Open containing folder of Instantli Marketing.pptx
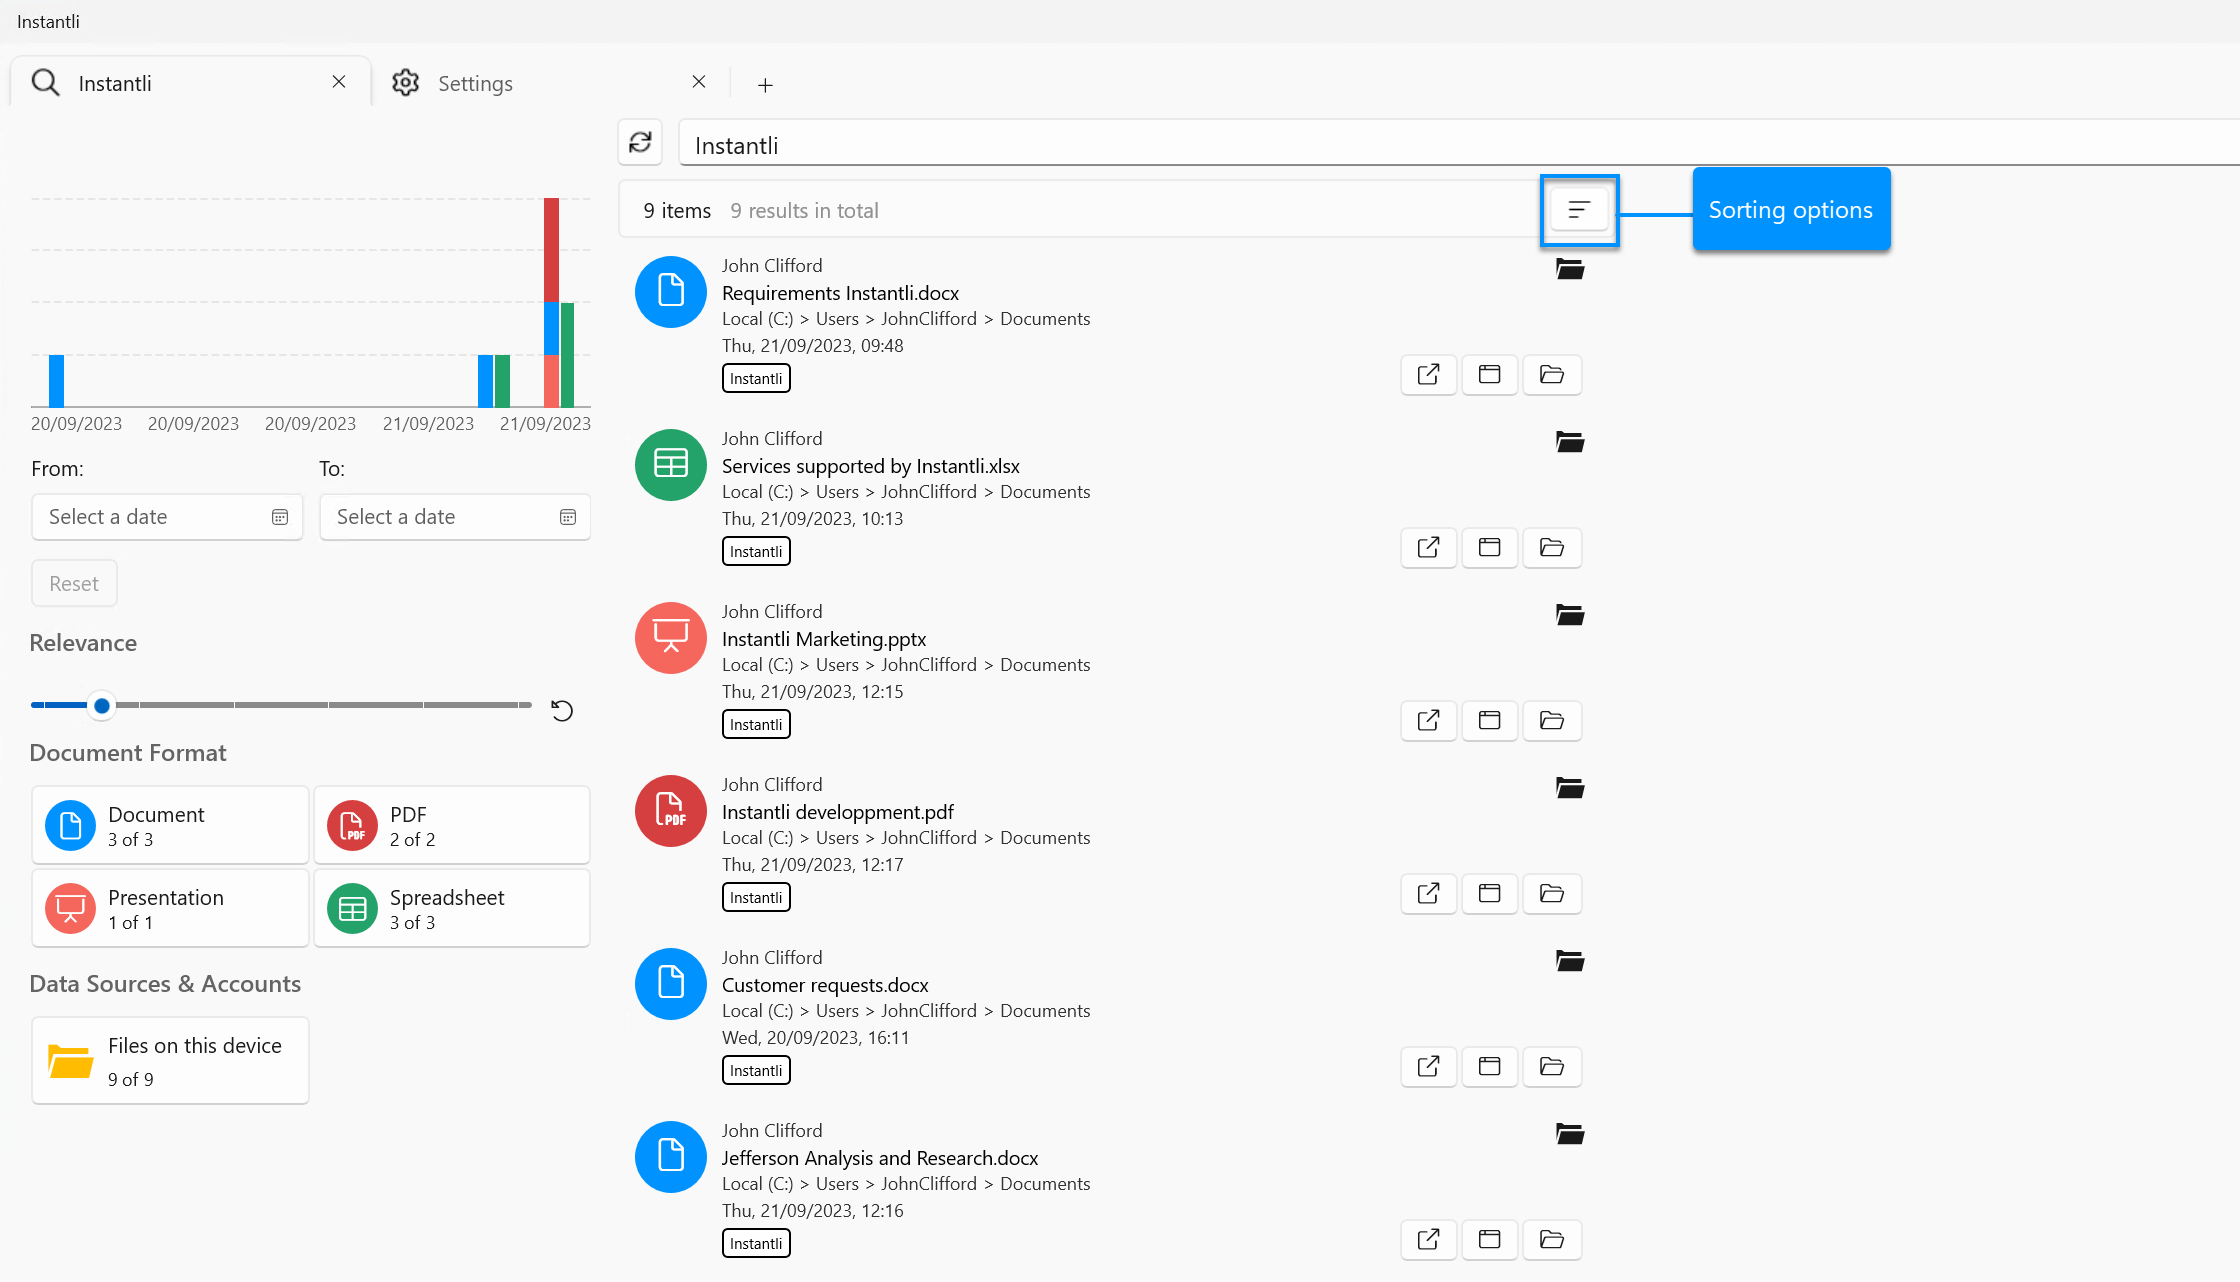This screenshot has height=1282, width=2240. (1551, 721)
